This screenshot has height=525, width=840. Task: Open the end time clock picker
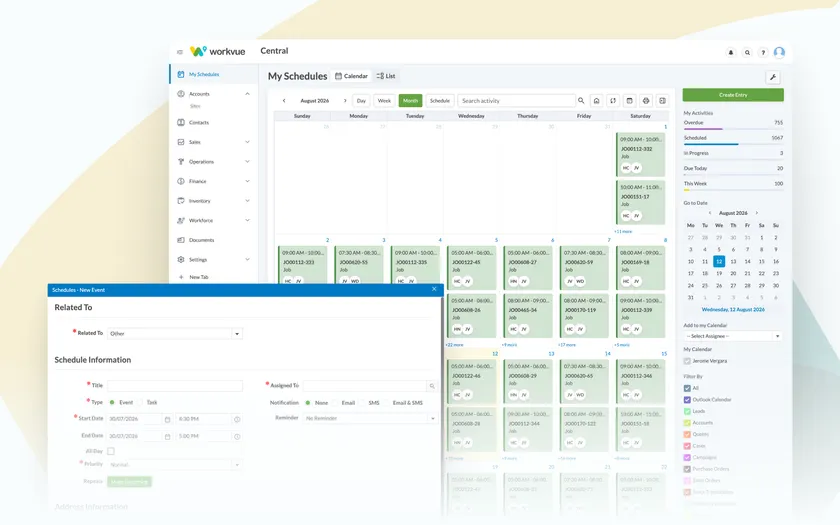coord(237,437)
